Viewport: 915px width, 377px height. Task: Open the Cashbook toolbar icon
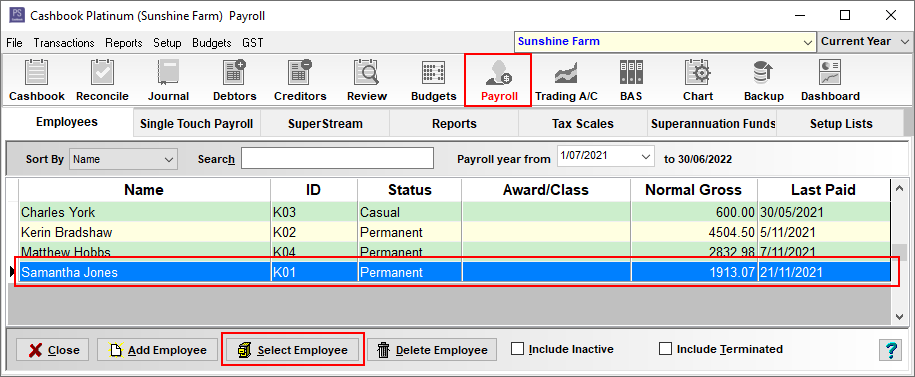coord(37,81)
